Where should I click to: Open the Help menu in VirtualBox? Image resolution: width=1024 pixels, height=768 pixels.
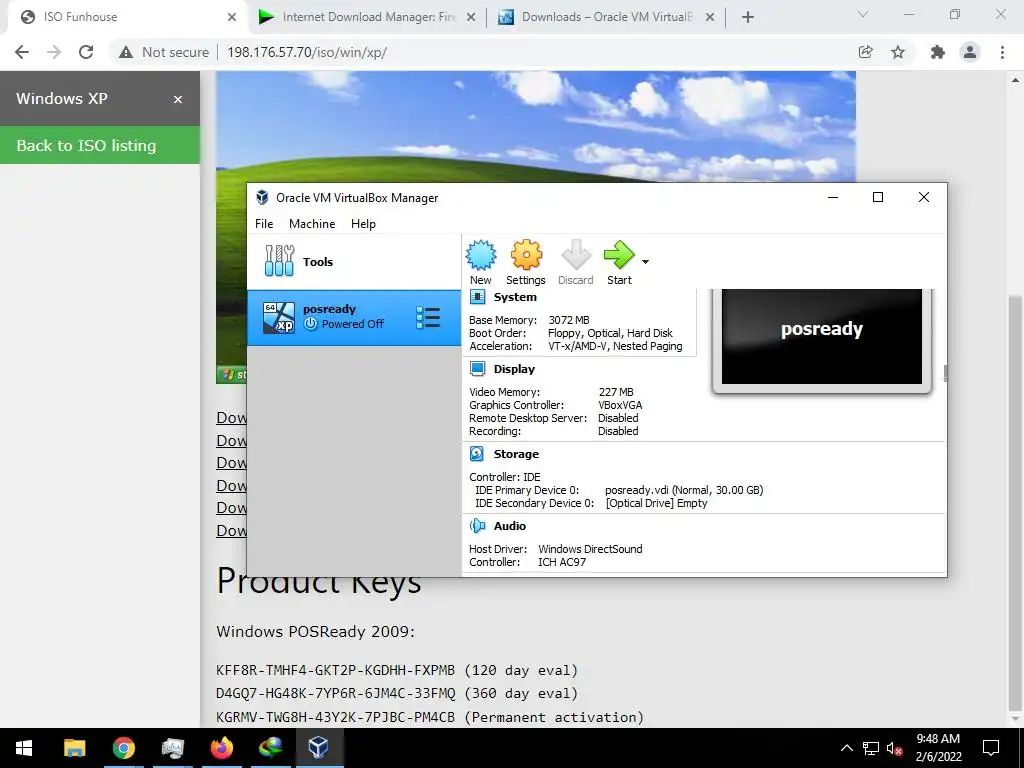coord(363,223)
